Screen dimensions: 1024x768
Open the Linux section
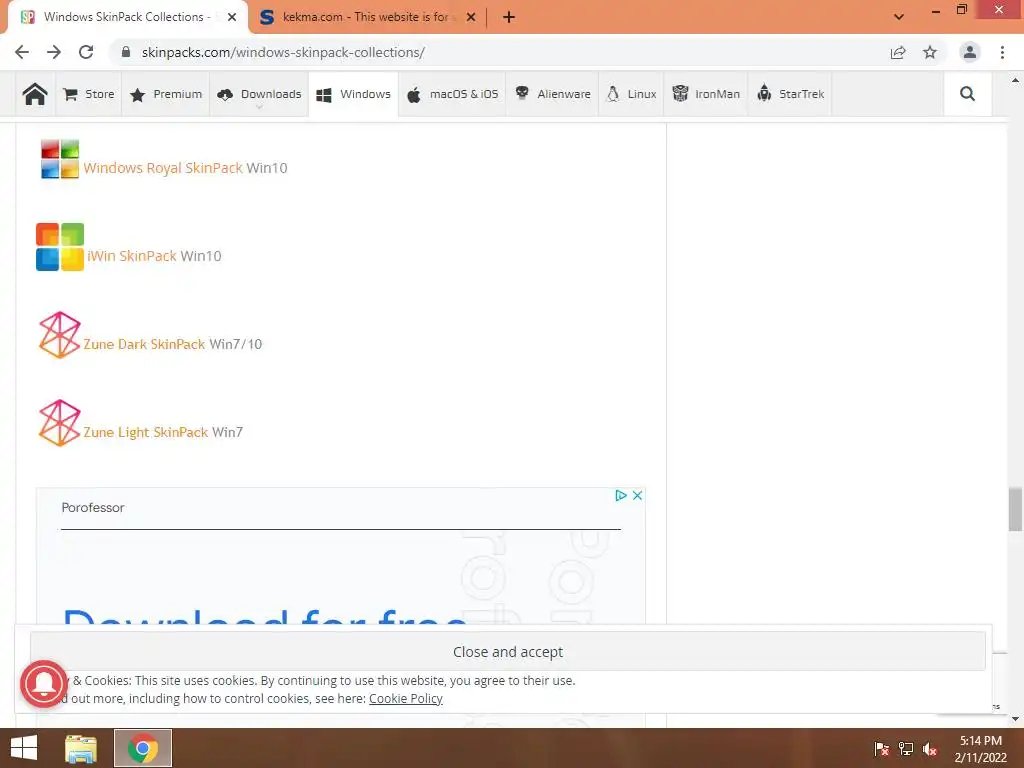(631, 94)
